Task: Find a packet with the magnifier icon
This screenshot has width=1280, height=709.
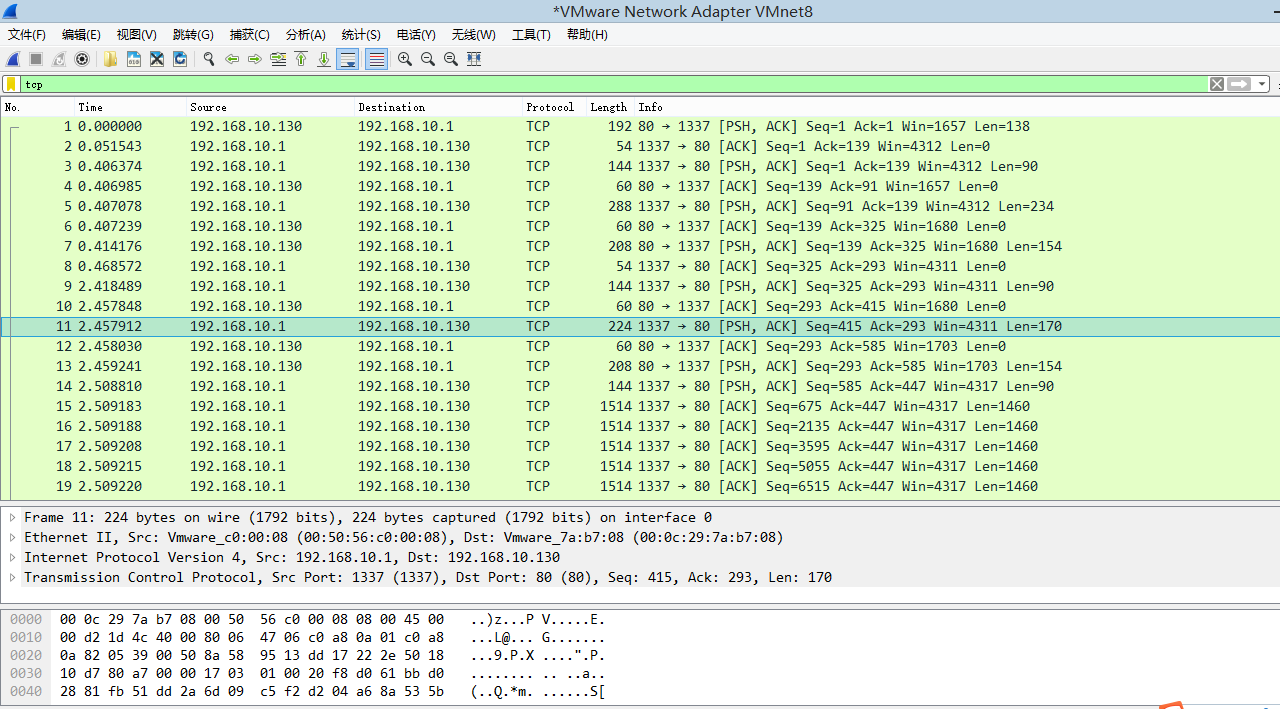Action: 209,59
